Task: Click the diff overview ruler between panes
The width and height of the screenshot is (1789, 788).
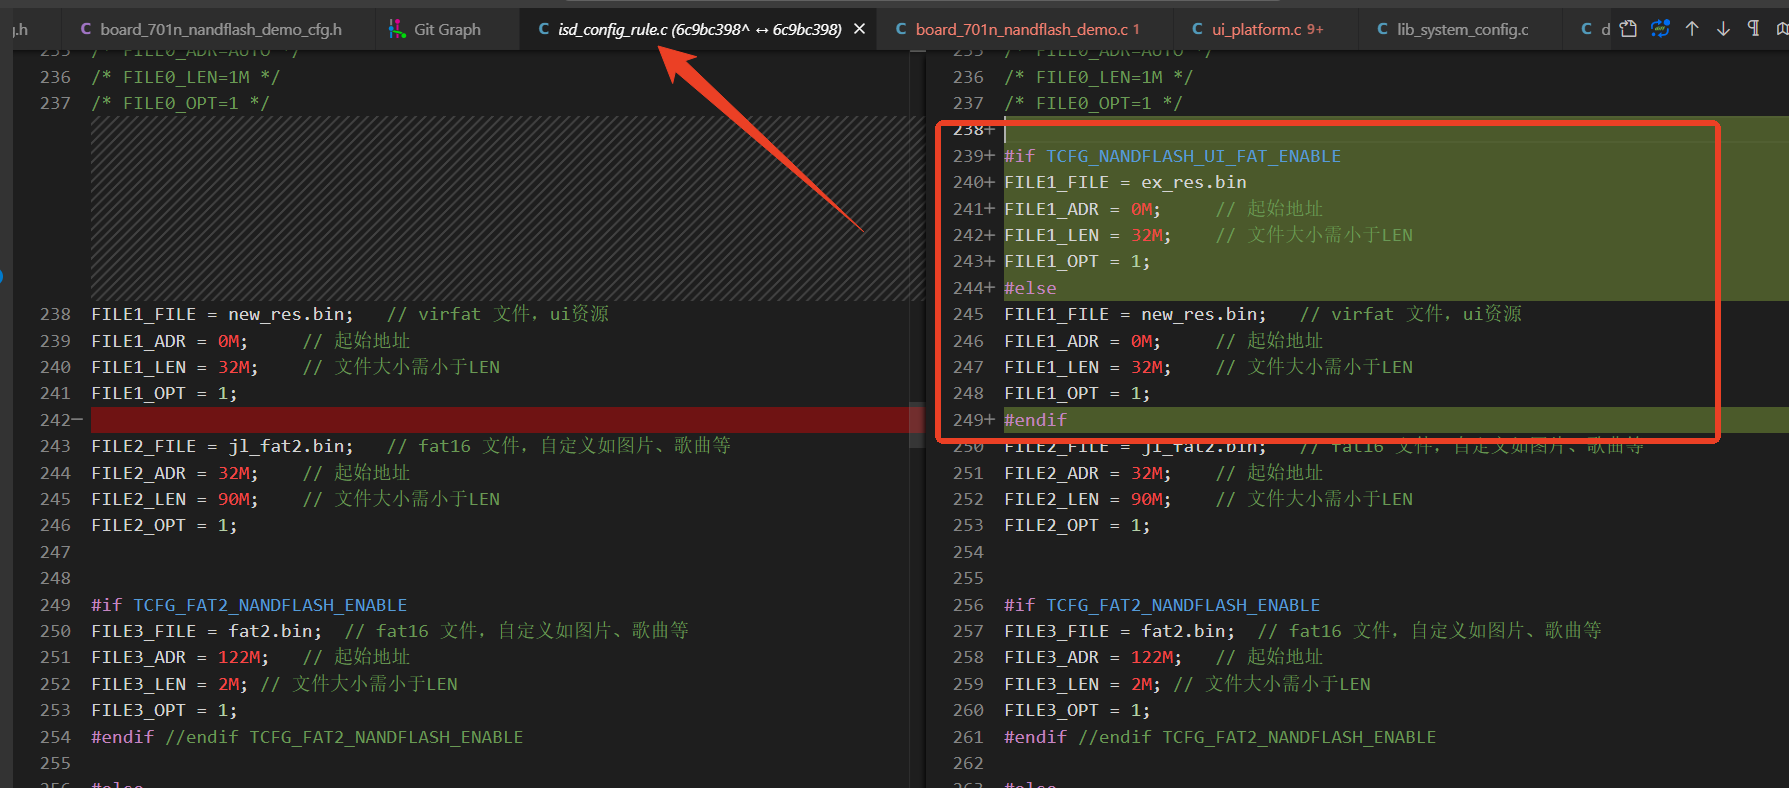Action: pyautogui.click(x=917, y=420)
